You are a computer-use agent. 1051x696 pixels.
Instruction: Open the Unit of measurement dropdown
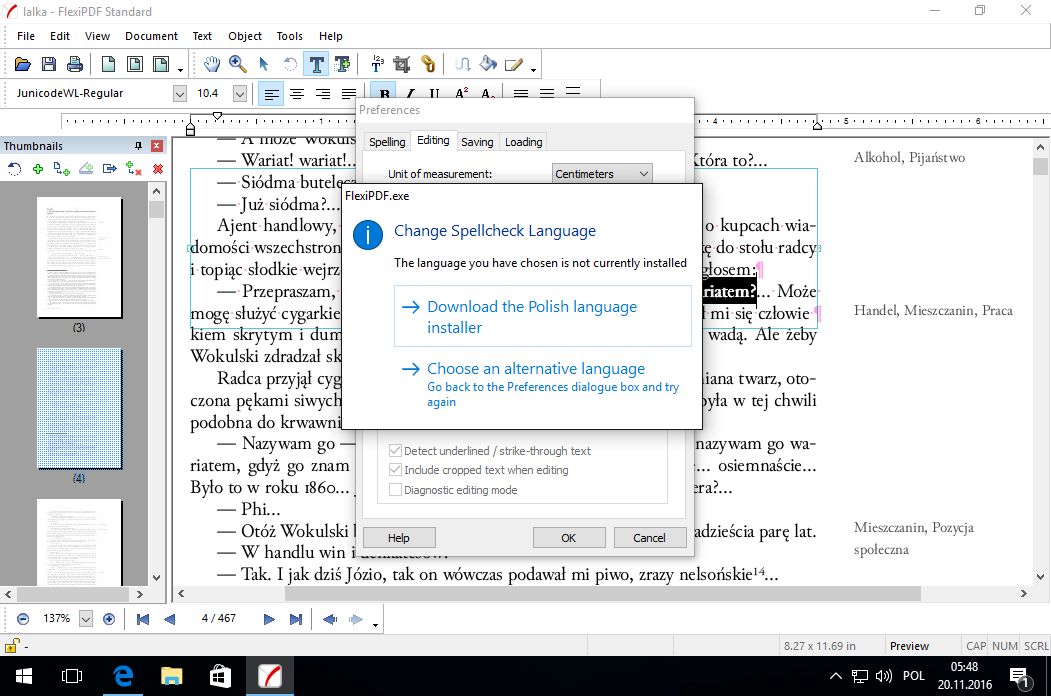point(643,173)
